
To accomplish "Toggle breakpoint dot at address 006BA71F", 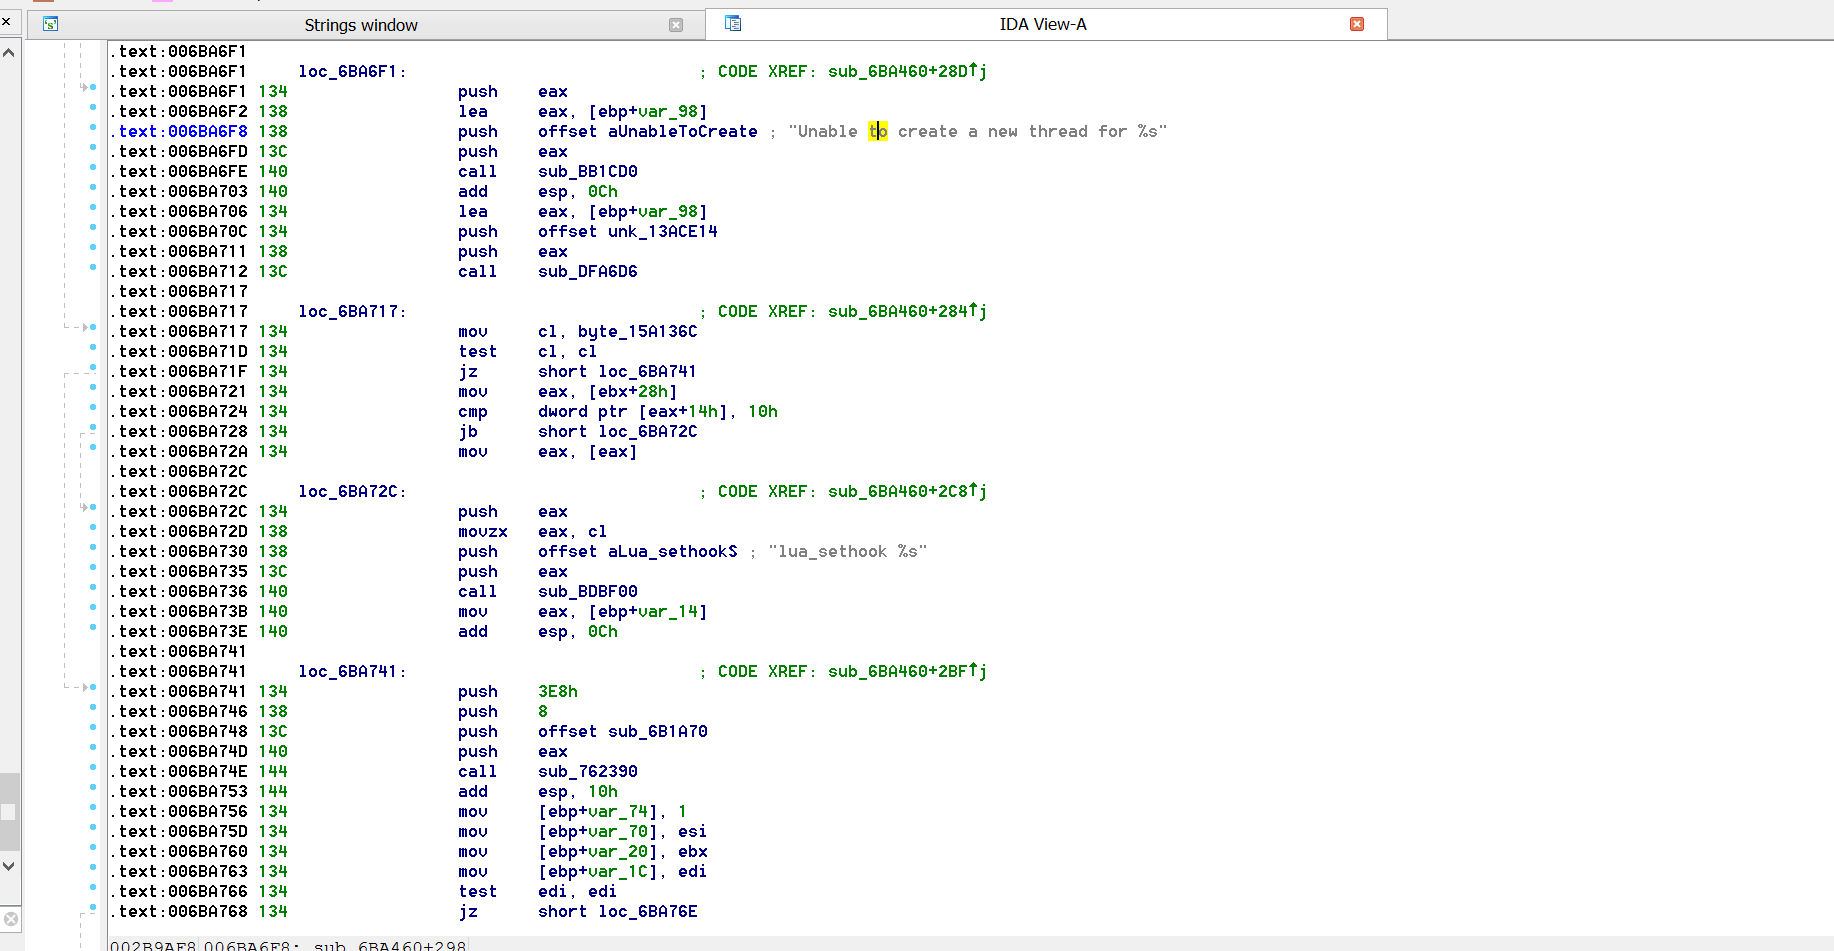I will [93, 368].
